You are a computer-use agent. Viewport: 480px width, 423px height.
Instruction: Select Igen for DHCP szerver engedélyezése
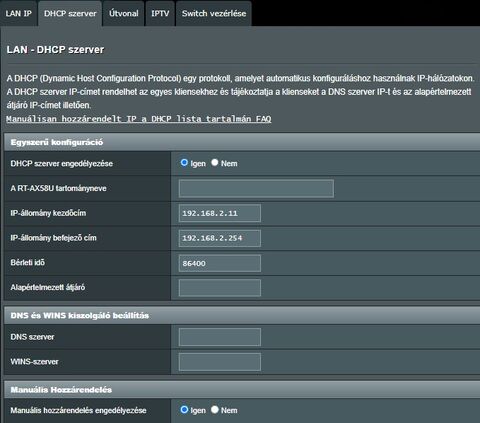pyautogui.click(x=184, y=163)
